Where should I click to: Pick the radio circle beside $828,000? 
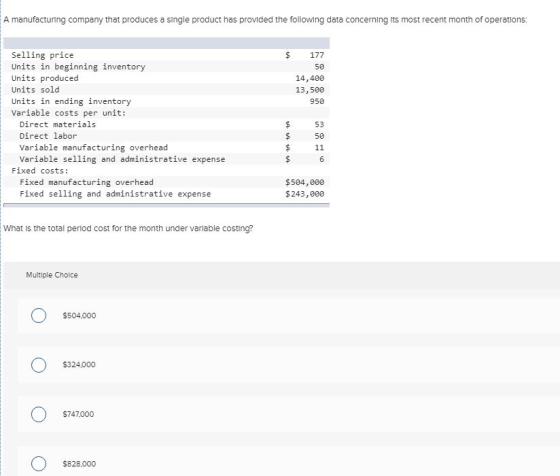coord(38,464)
